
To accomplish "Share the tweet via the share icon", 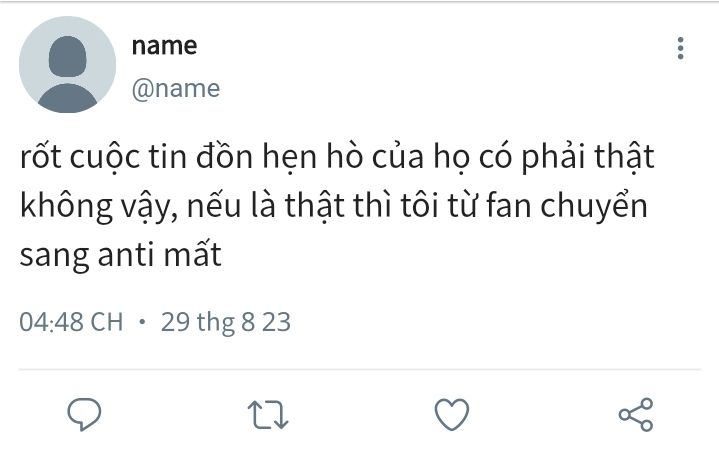I will click(x=636, y=414).
